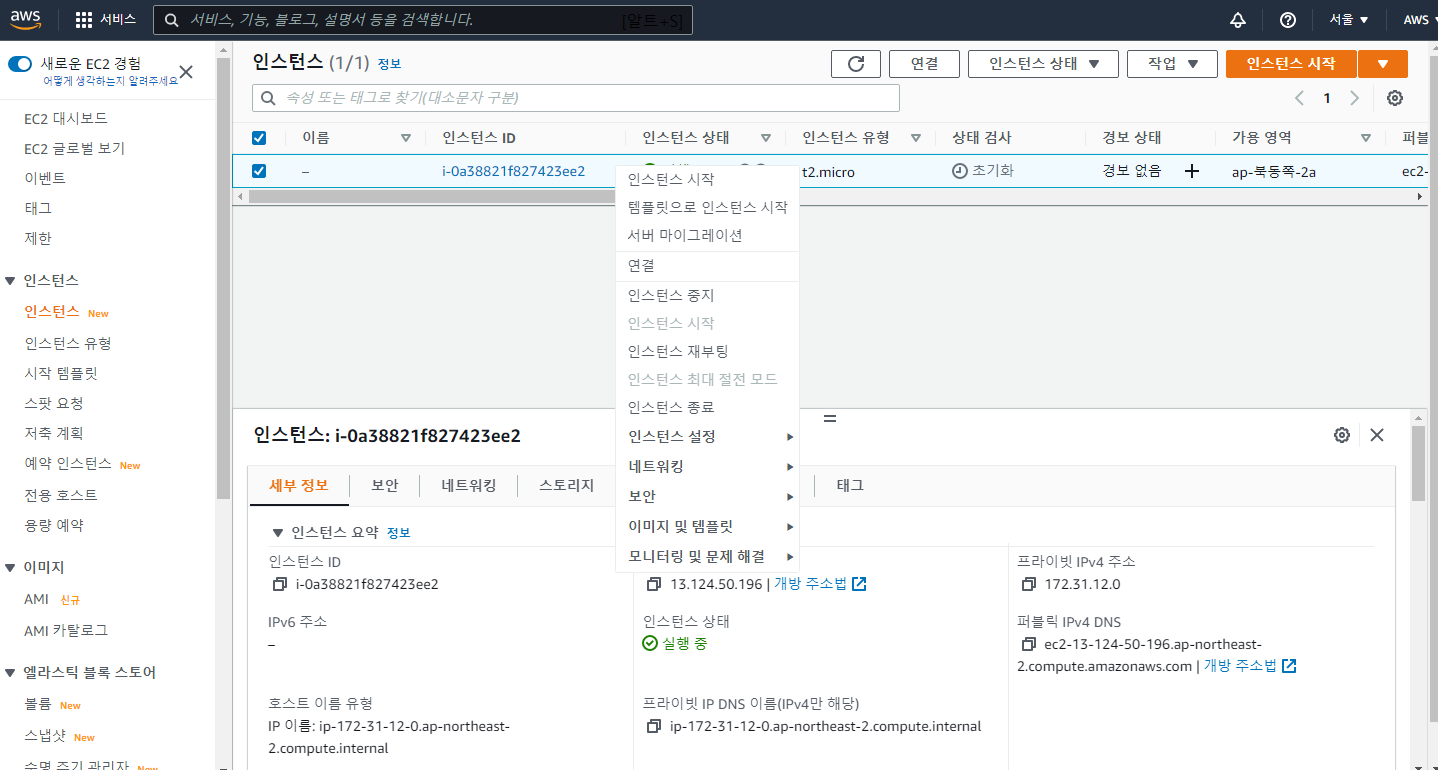This screenshot has width=1438, height=770.
Task: Copy the instance ID i-0a38821f827423ee2
Action: coord(279,585)
